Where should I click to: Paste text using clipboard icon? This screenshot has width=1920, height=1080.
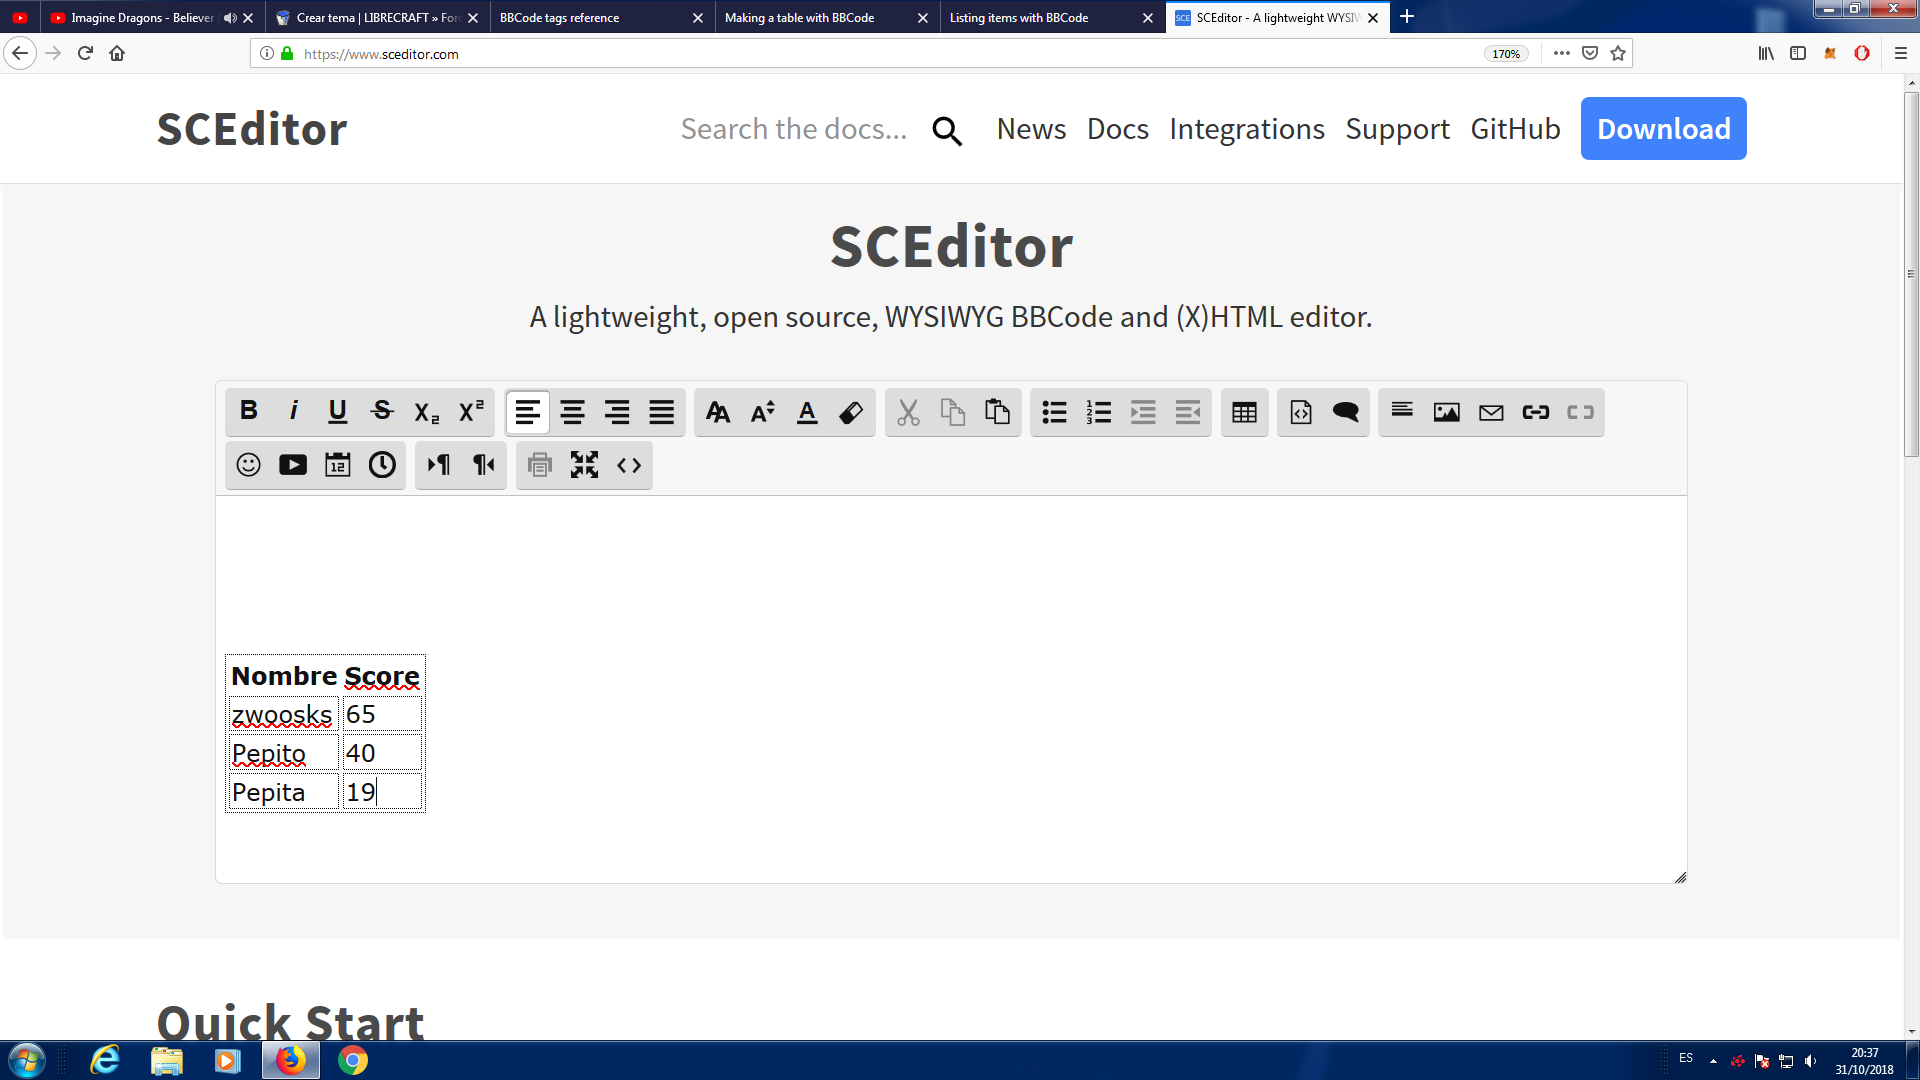[x=997, y=412]
